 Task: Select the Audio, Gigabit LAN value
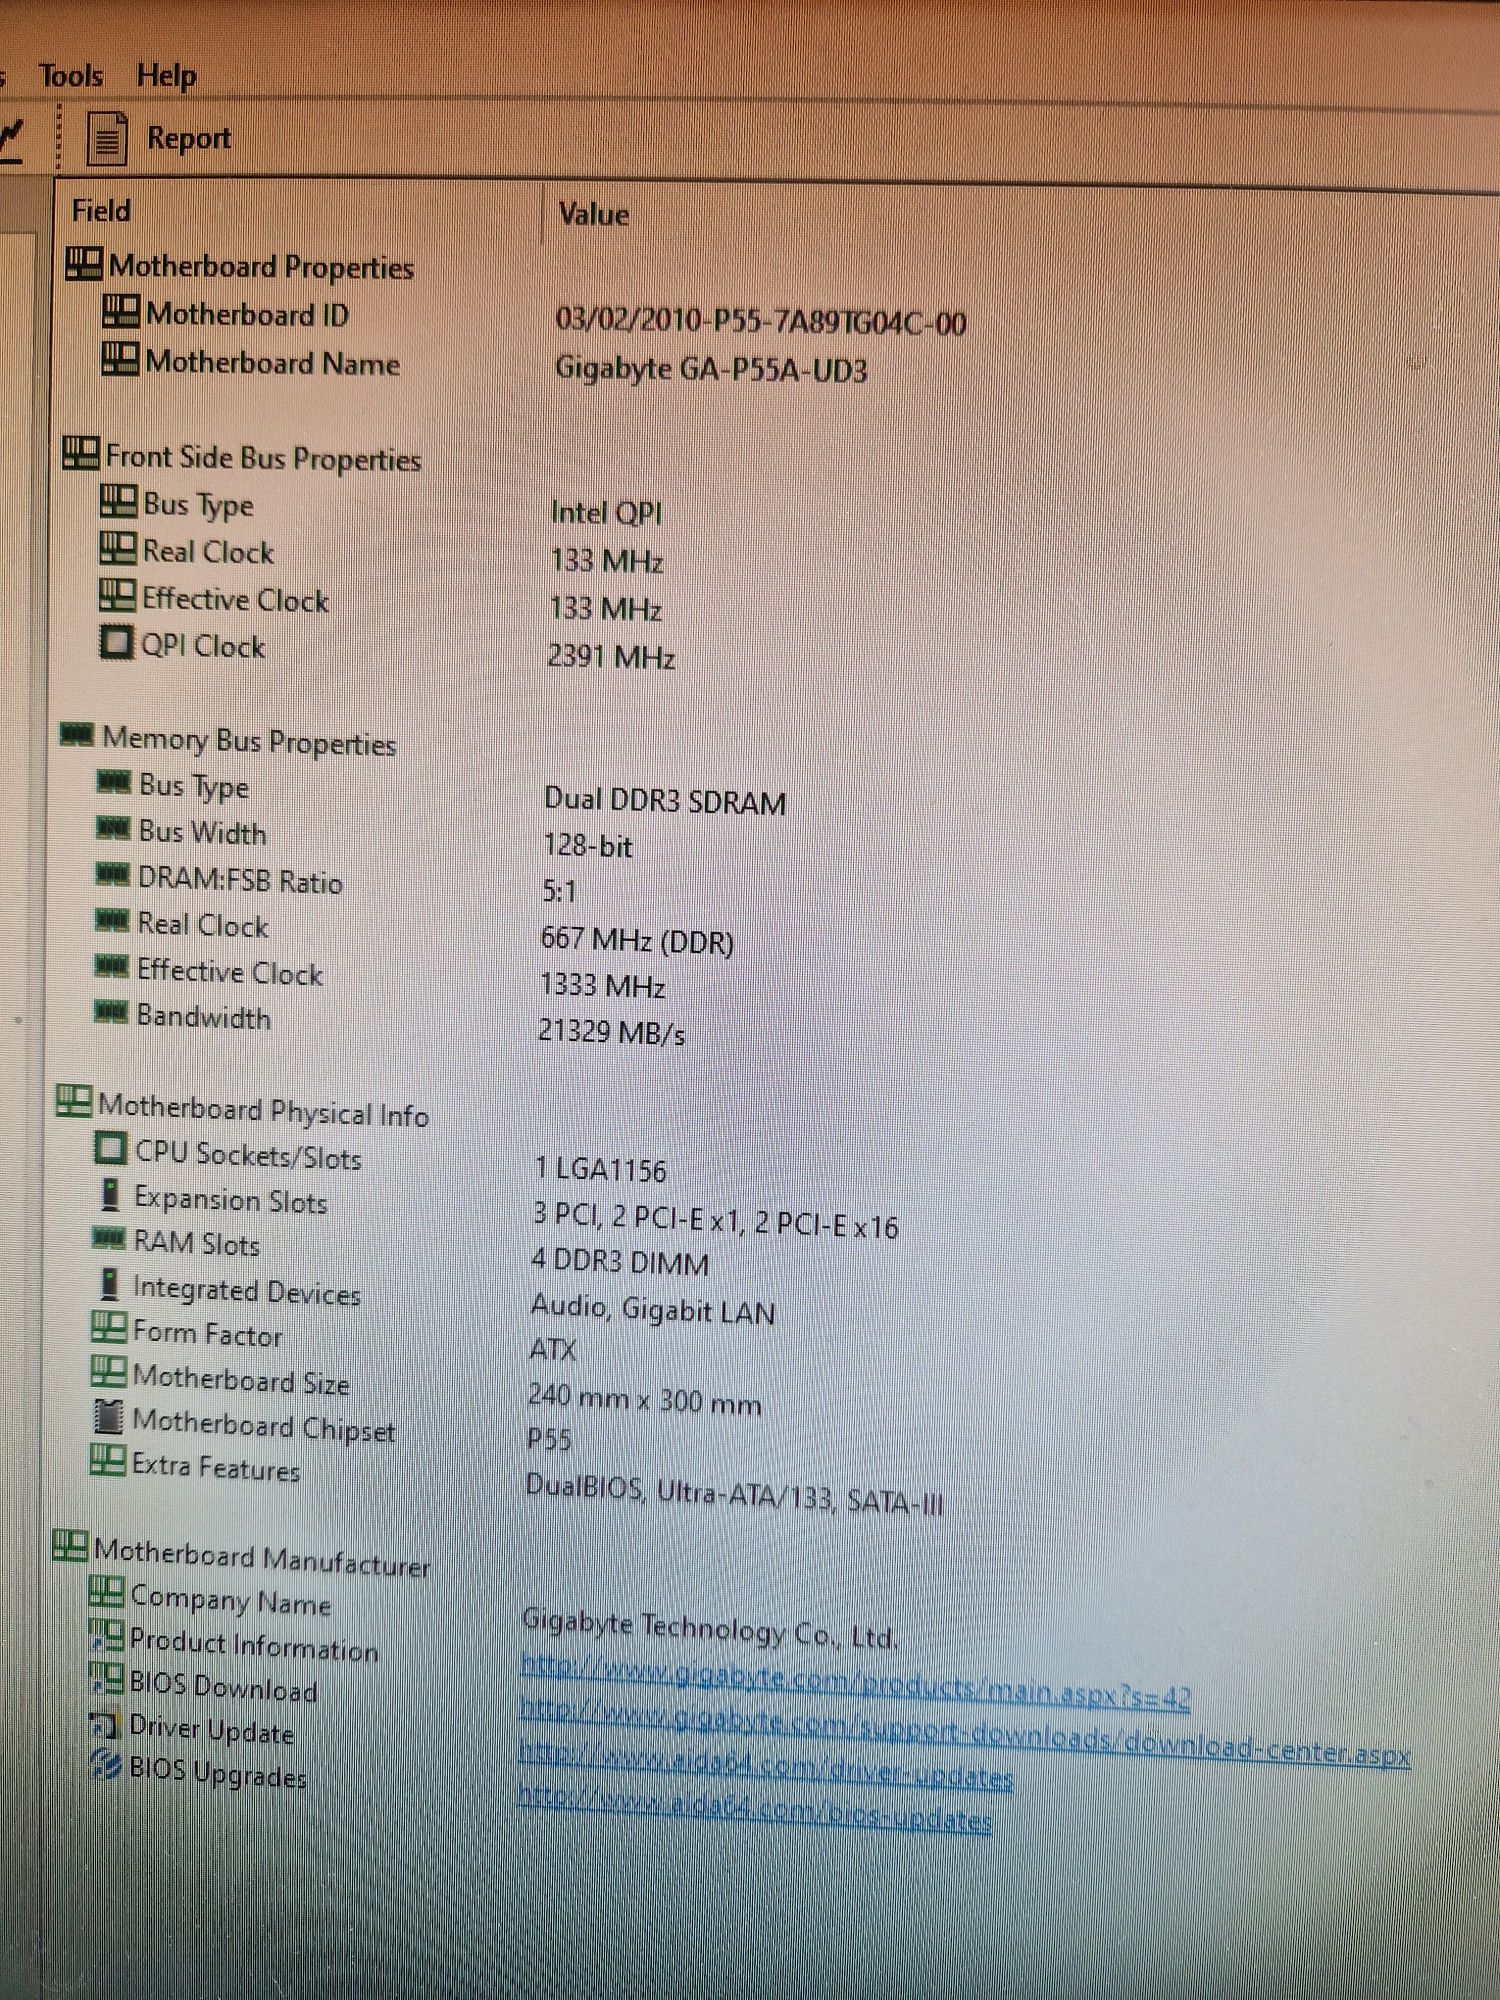(x=653, y=1309)
